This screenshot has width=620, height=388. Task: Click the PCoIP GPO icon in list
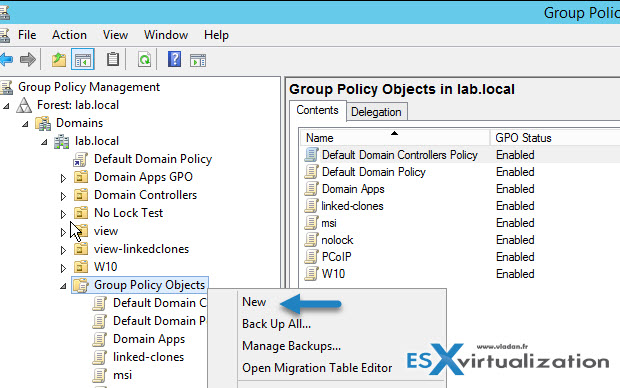click(311, 257)
